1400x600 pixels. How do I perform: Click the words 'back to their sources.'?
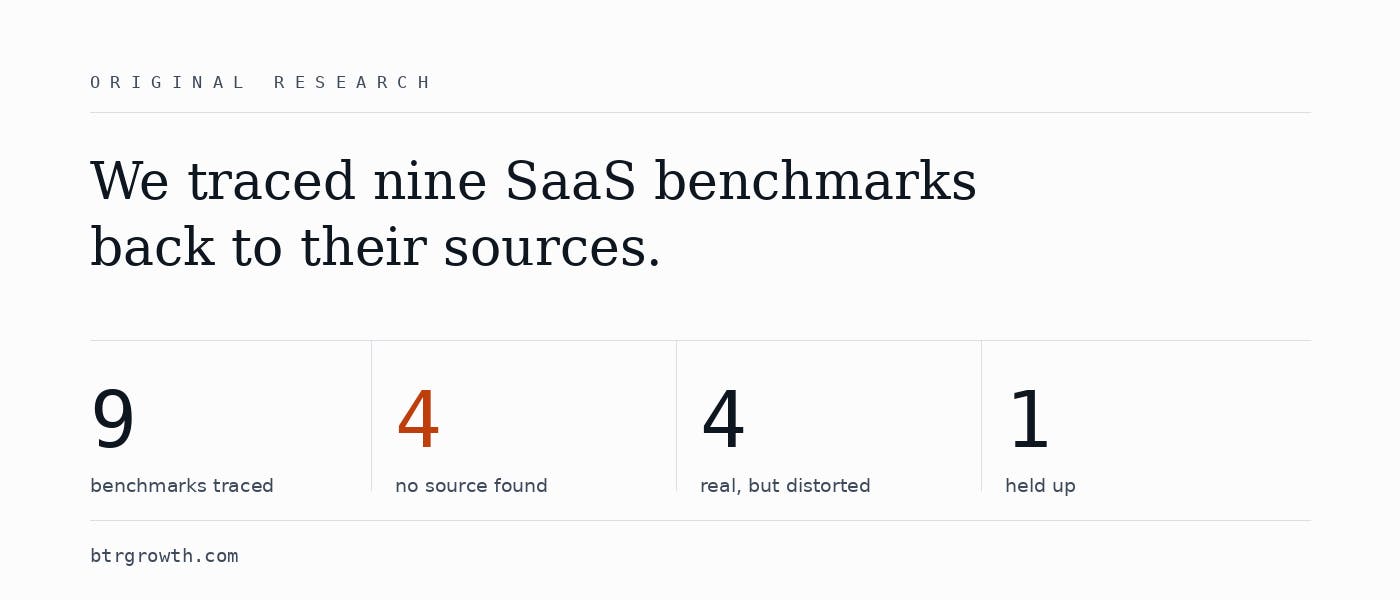click(x=376, y=249)
